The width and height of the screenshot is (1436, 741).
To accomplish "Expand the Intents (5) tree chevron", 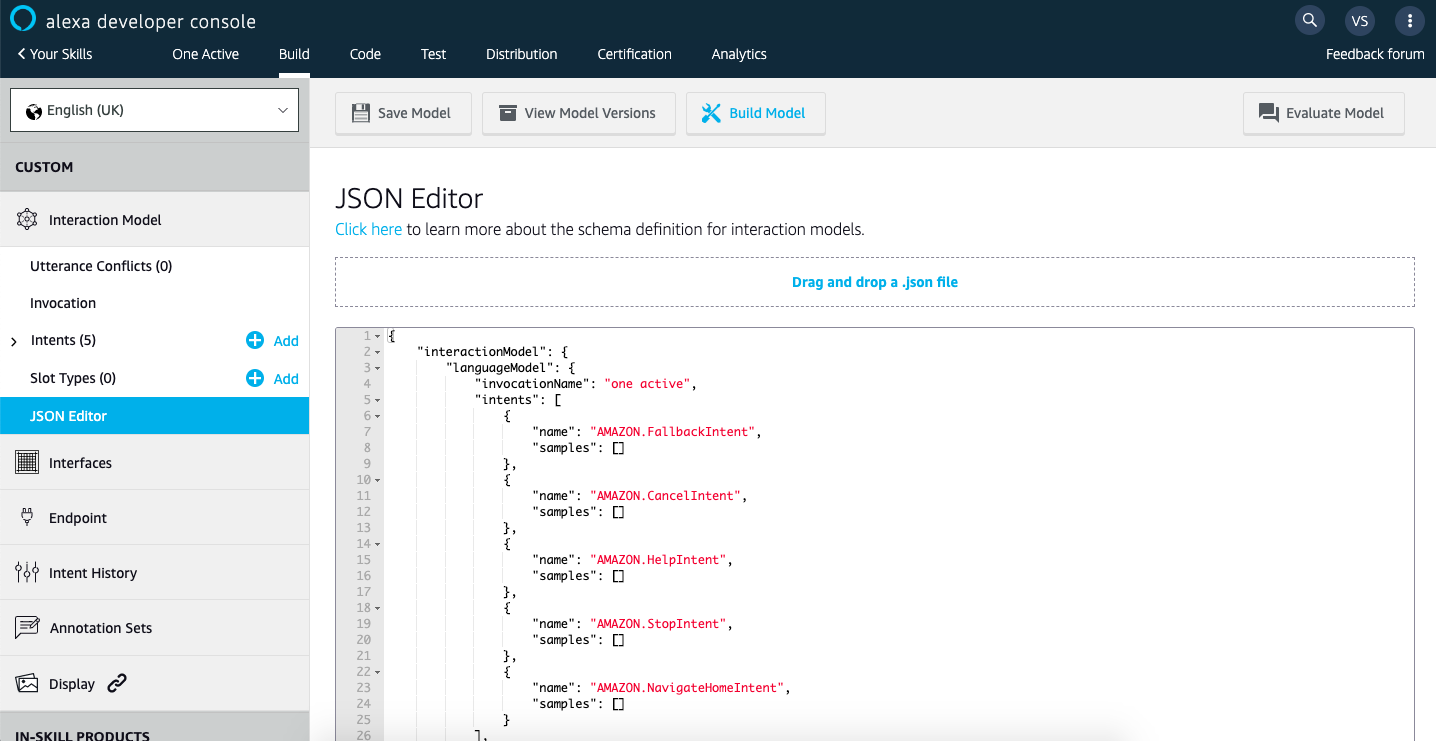I will click(x=14, y=342).
